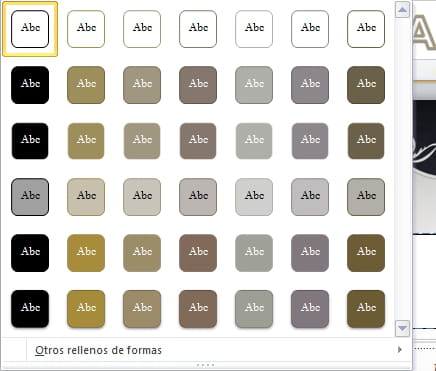Select the gray style with black border
The width and height of the screenshot is (436, 371).
pos(30,197)
